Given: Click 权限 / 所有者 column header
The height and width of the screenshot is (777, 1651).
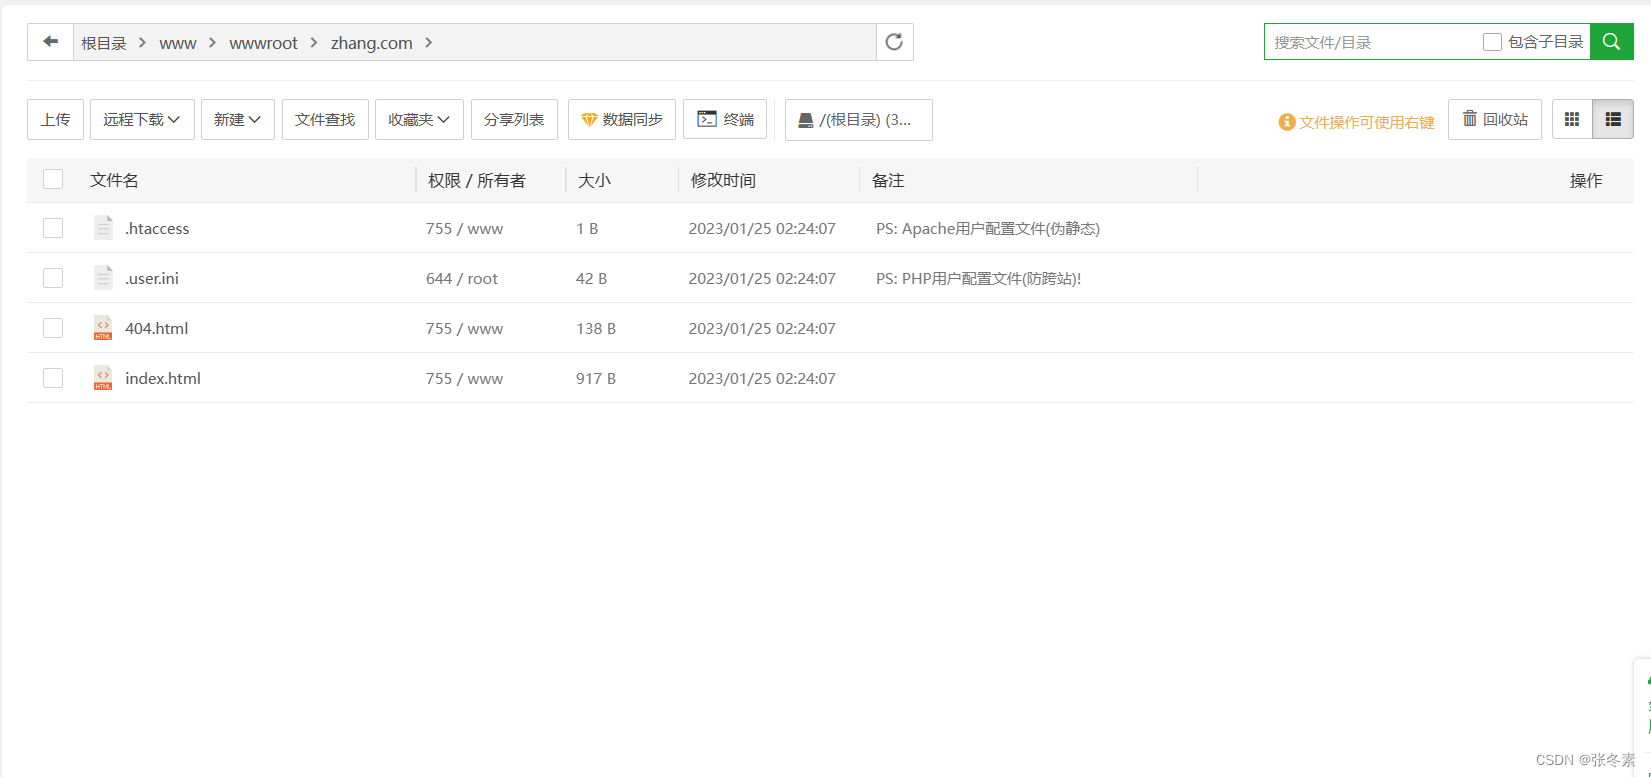Looking at the screenshot, I should click(x=476, y=180).
